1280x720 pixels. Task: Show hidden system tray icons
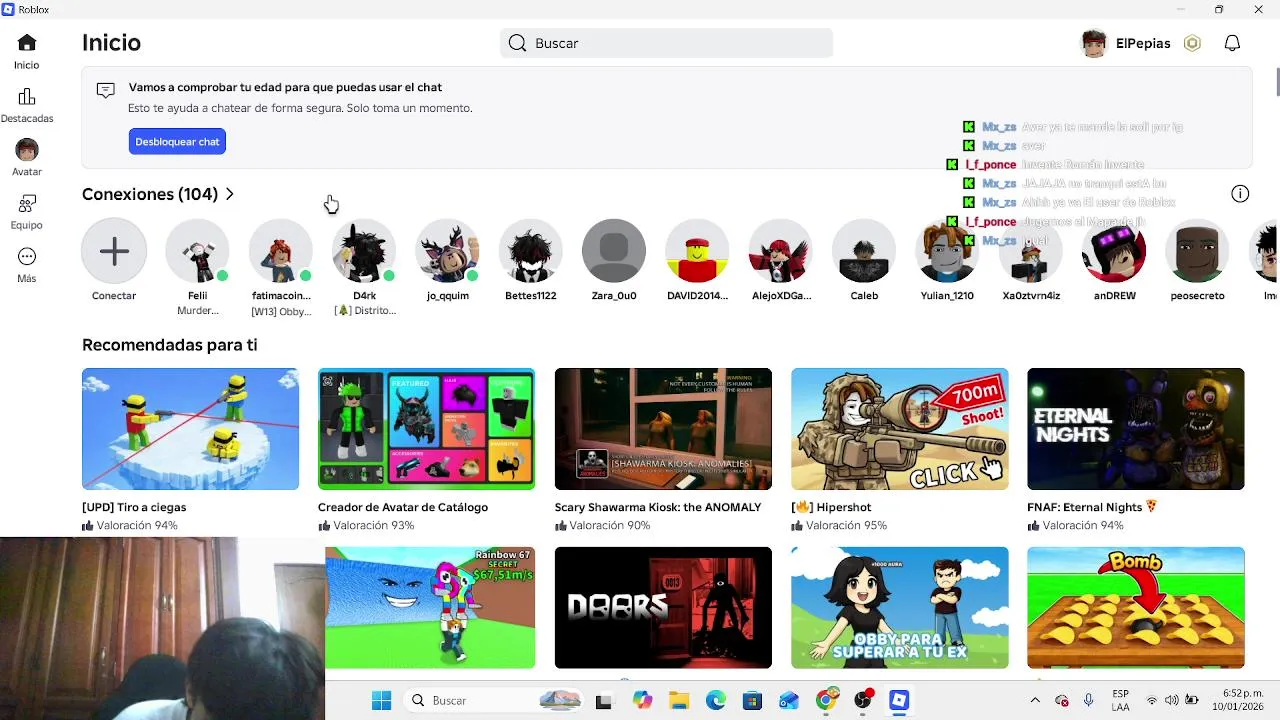(x=1035, y=700)
